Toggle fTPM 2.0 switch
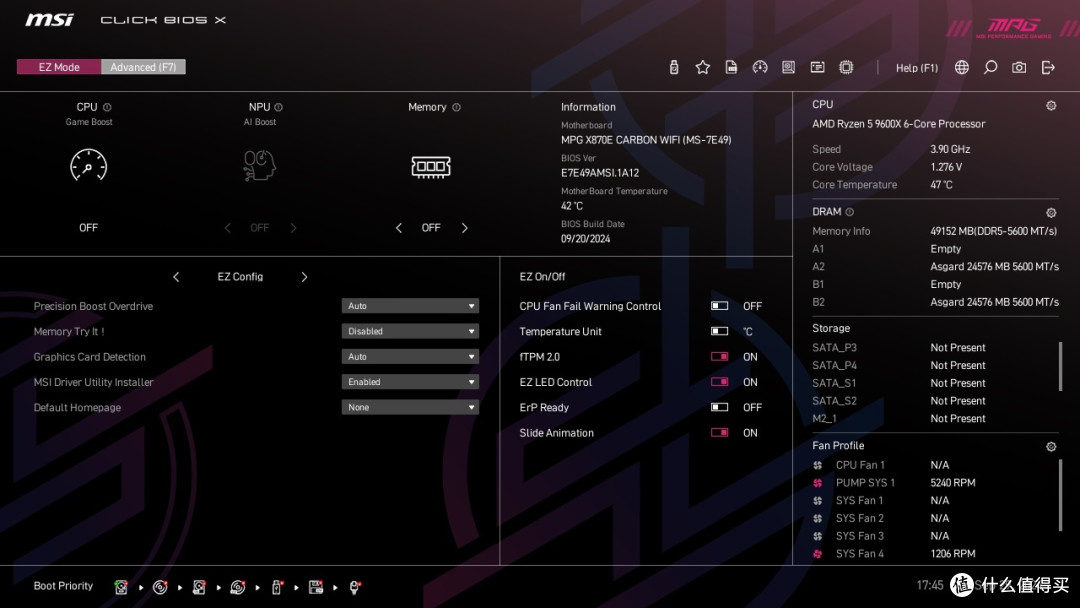Image resolution: width=1080 pixels, height=608 pixels. [719, 357]
